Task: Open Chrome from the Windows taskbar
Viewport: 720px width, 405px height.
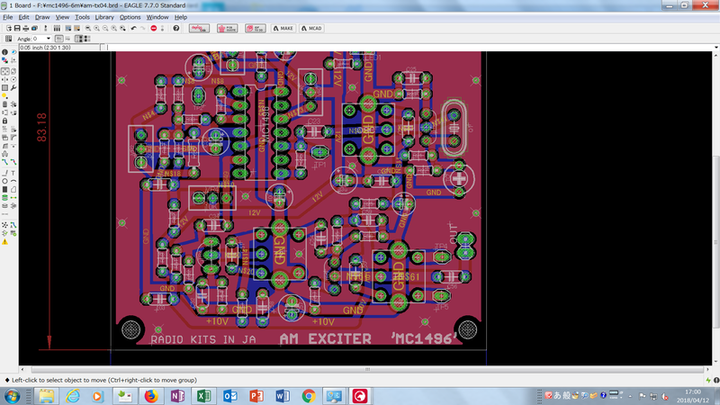Action: [309, 397]
